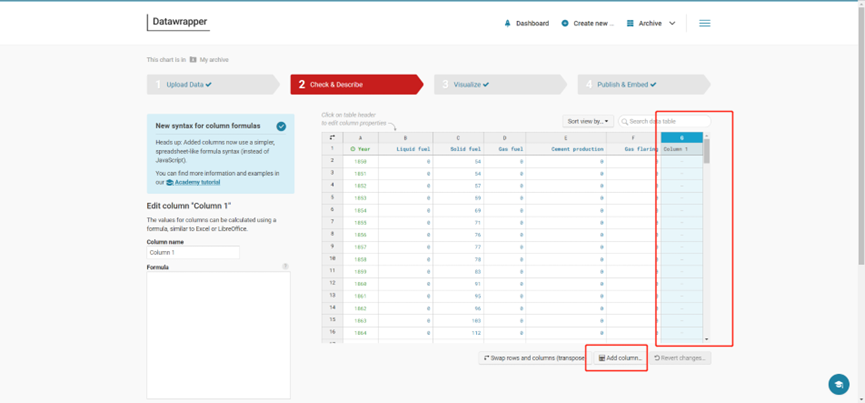Screen dimensions: 865x403
Task: Open the graduation cap help button
Action: click(x=839, y=384)
